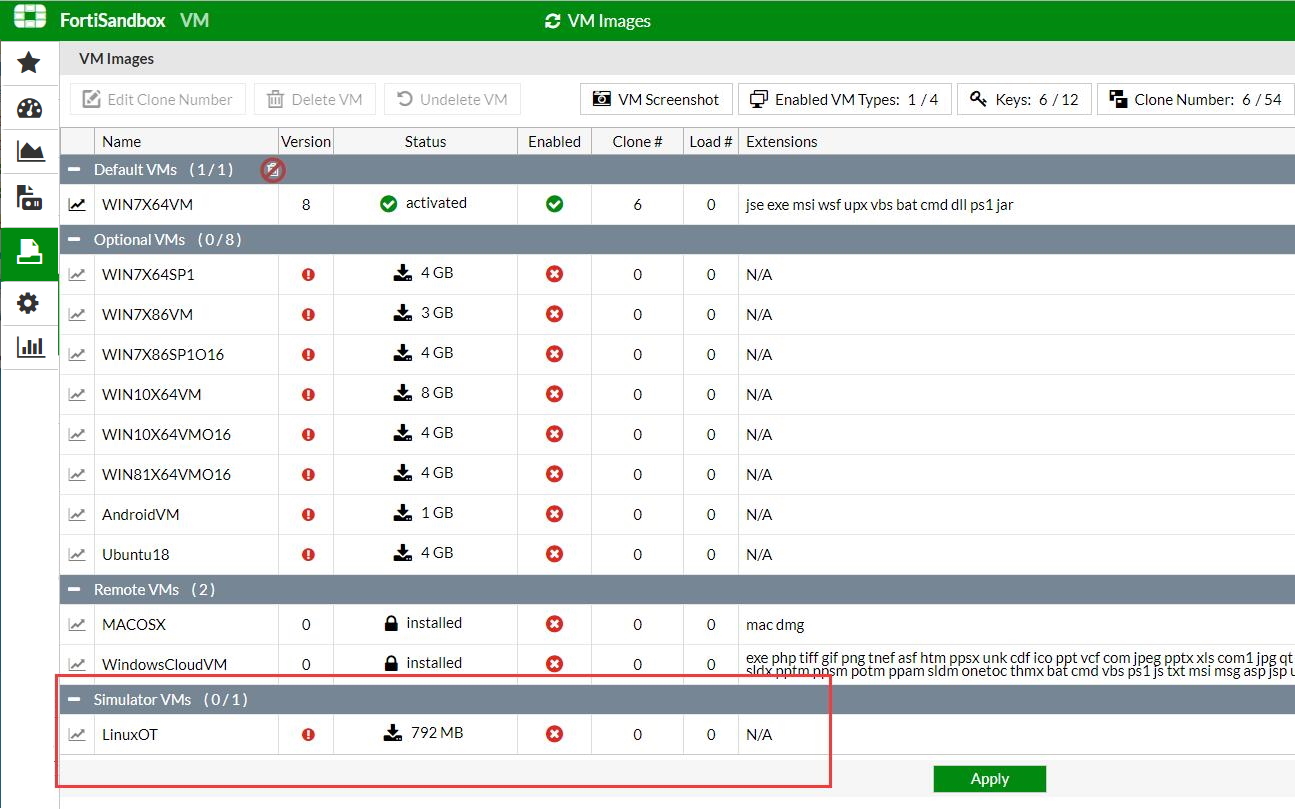Screen dimensions: 1295x809
Task: Click the green Apply button
Action: pyautogui.click(x=989, y=779)
